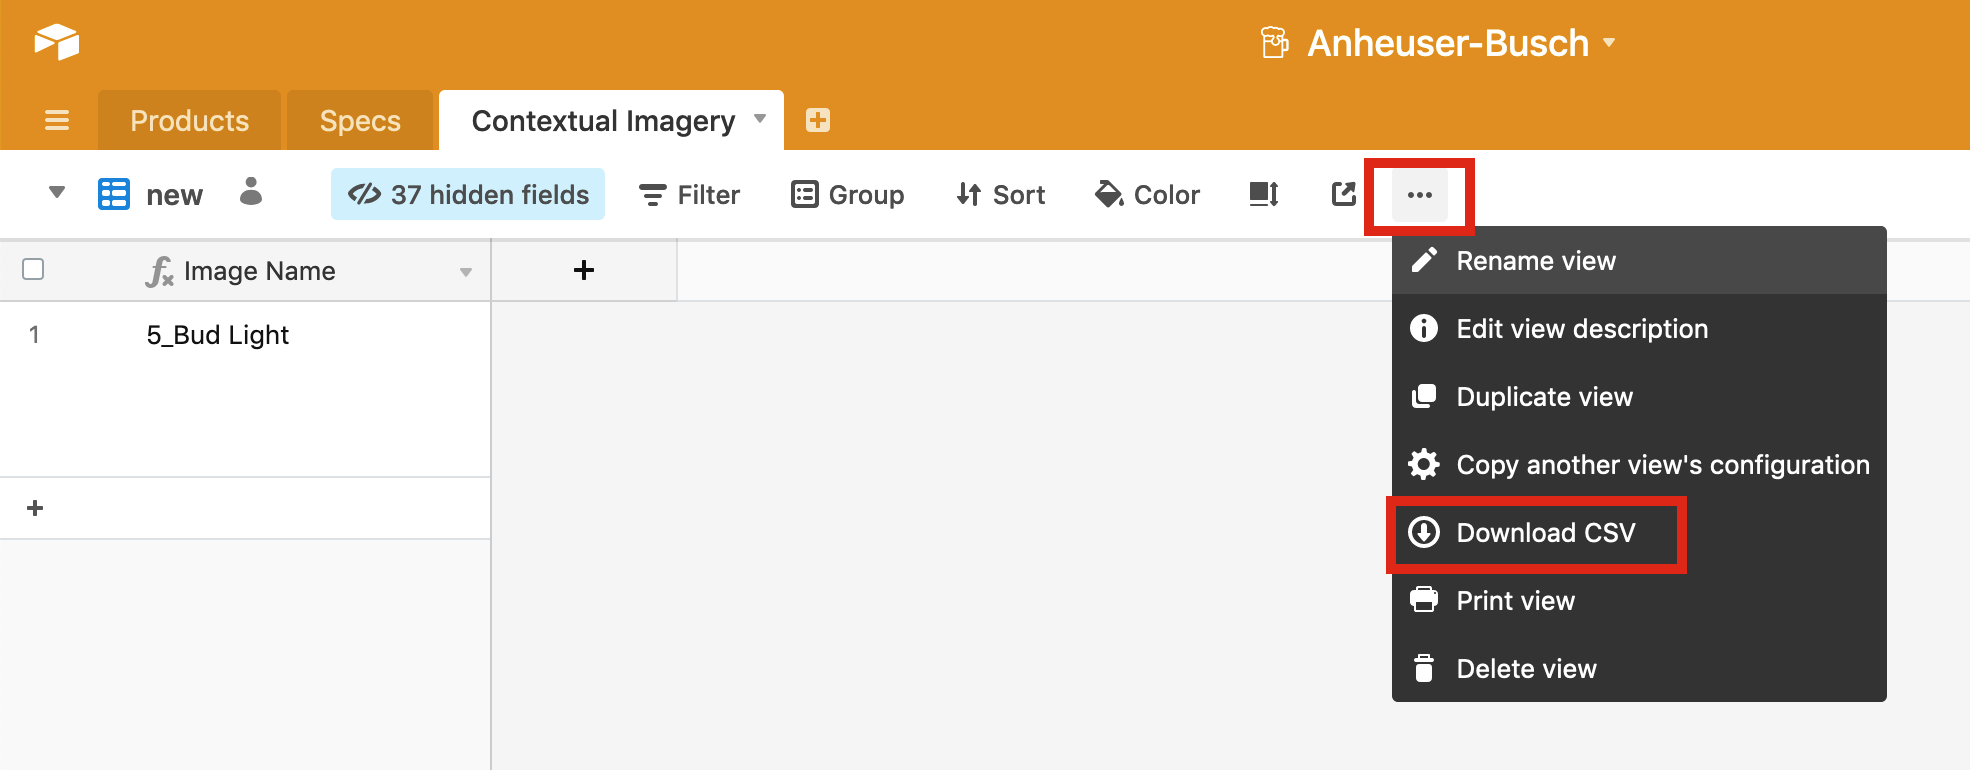Open the three-dot more options button
Viewport: 1970px width, 770px height.
point(1419,195)
